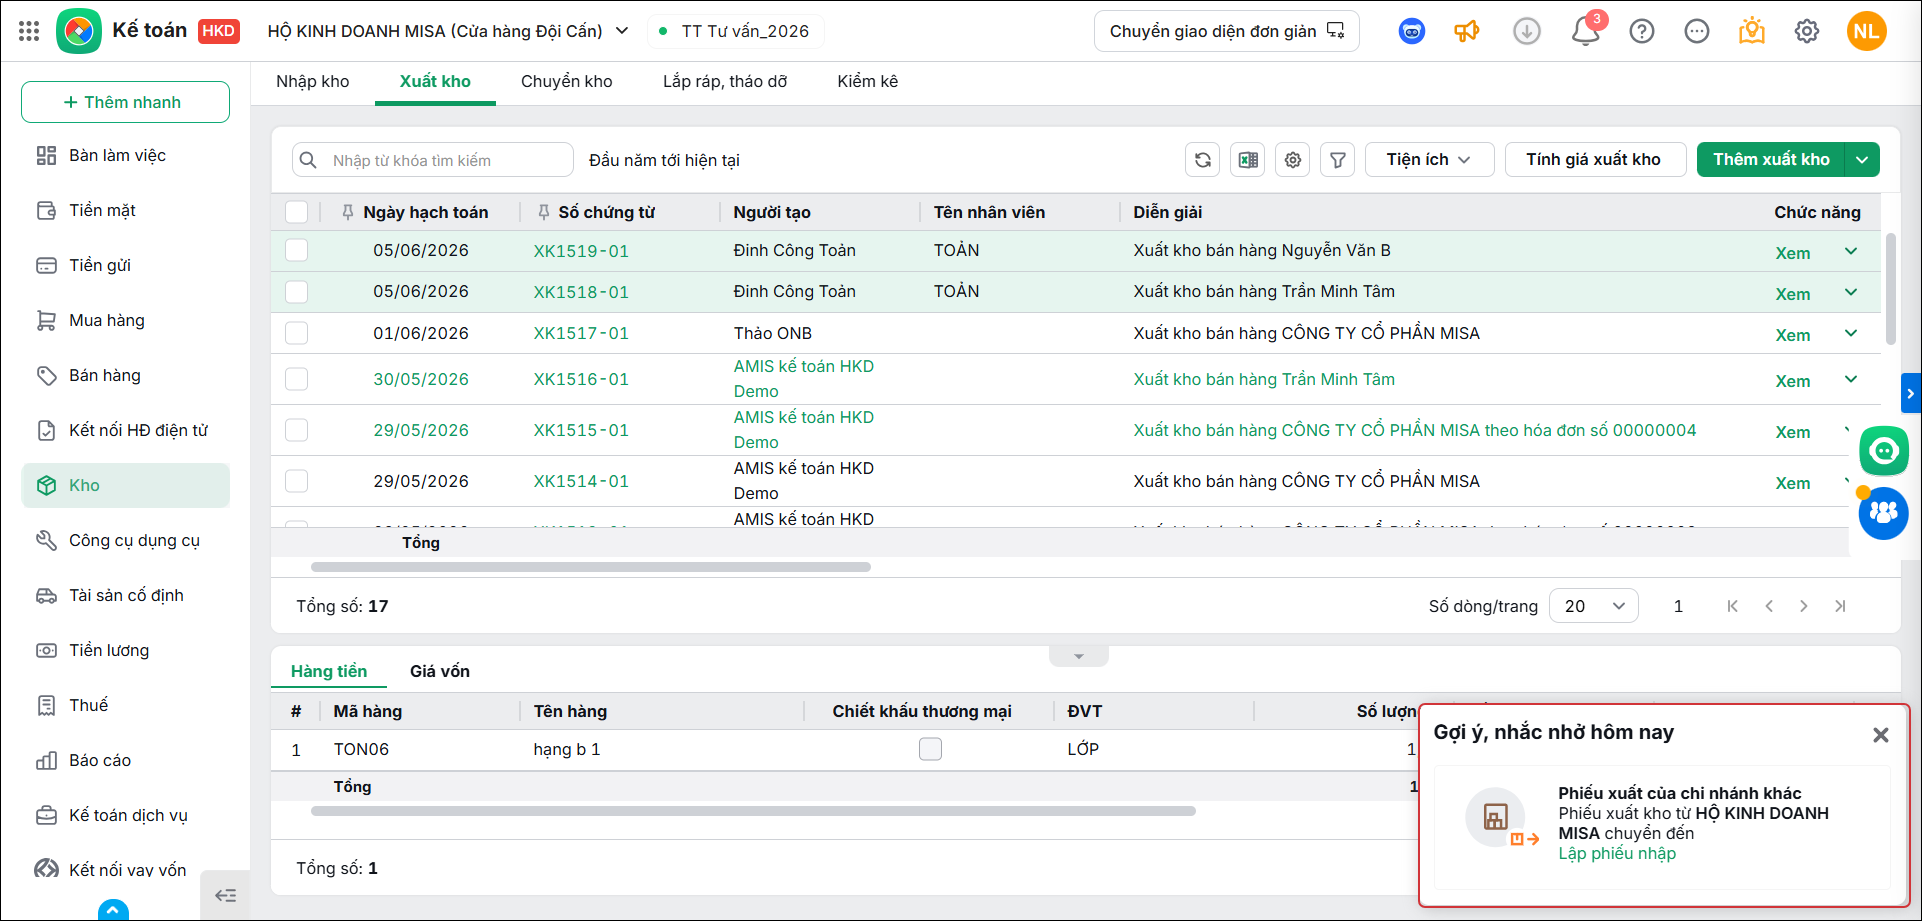Click the orange badge reward icon

pyautogui.click(x=1752, y=32)
